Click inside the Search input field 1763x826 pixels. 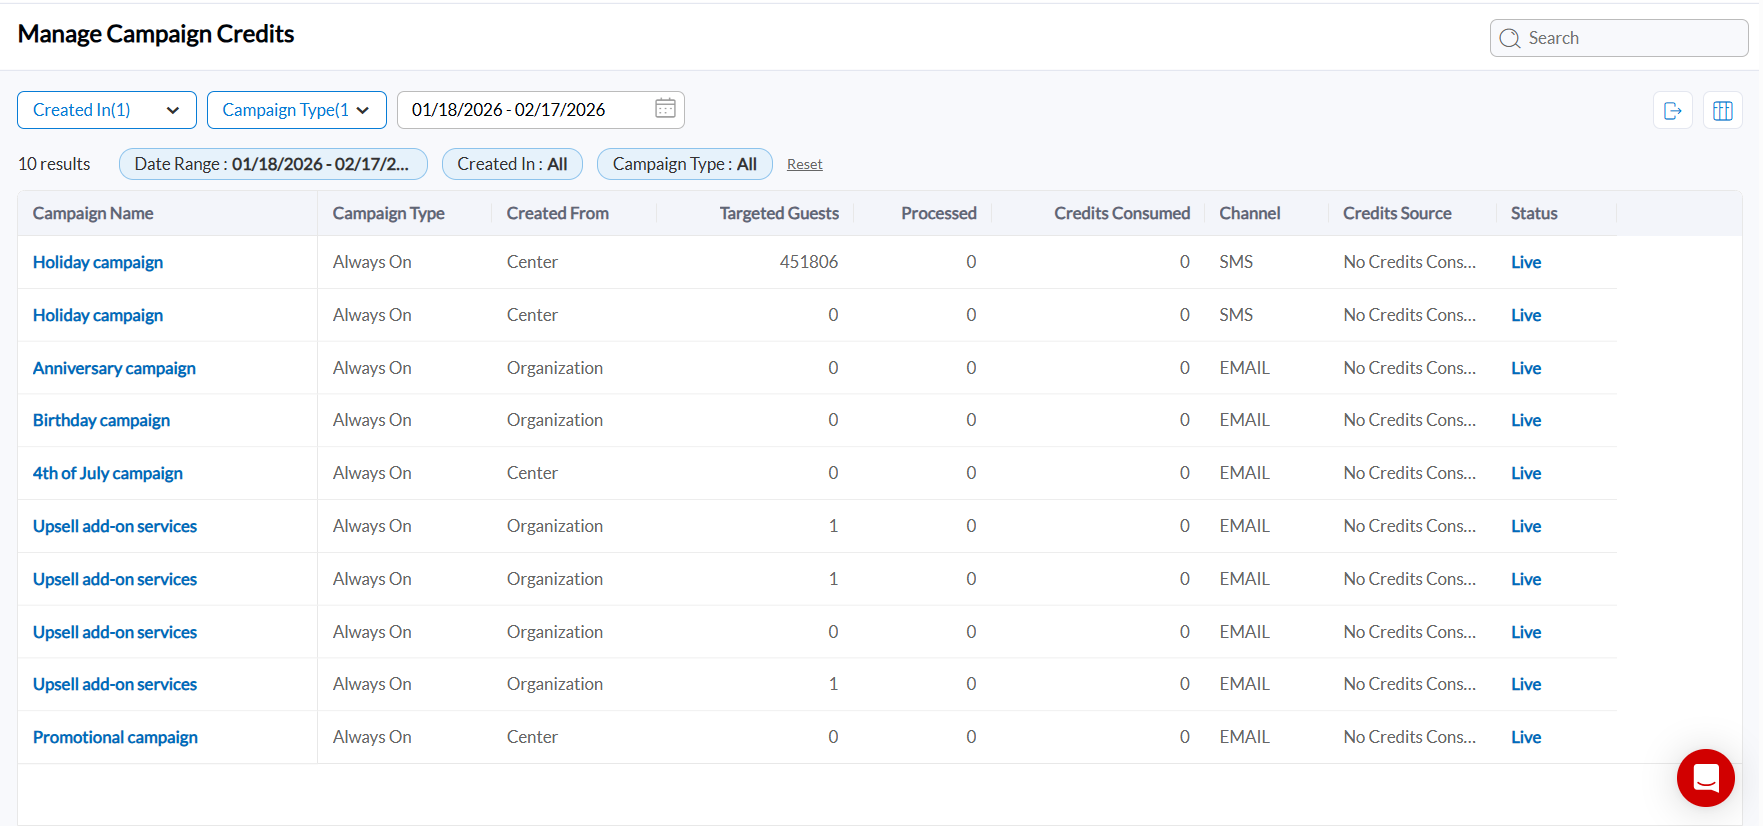(1630, 38)
